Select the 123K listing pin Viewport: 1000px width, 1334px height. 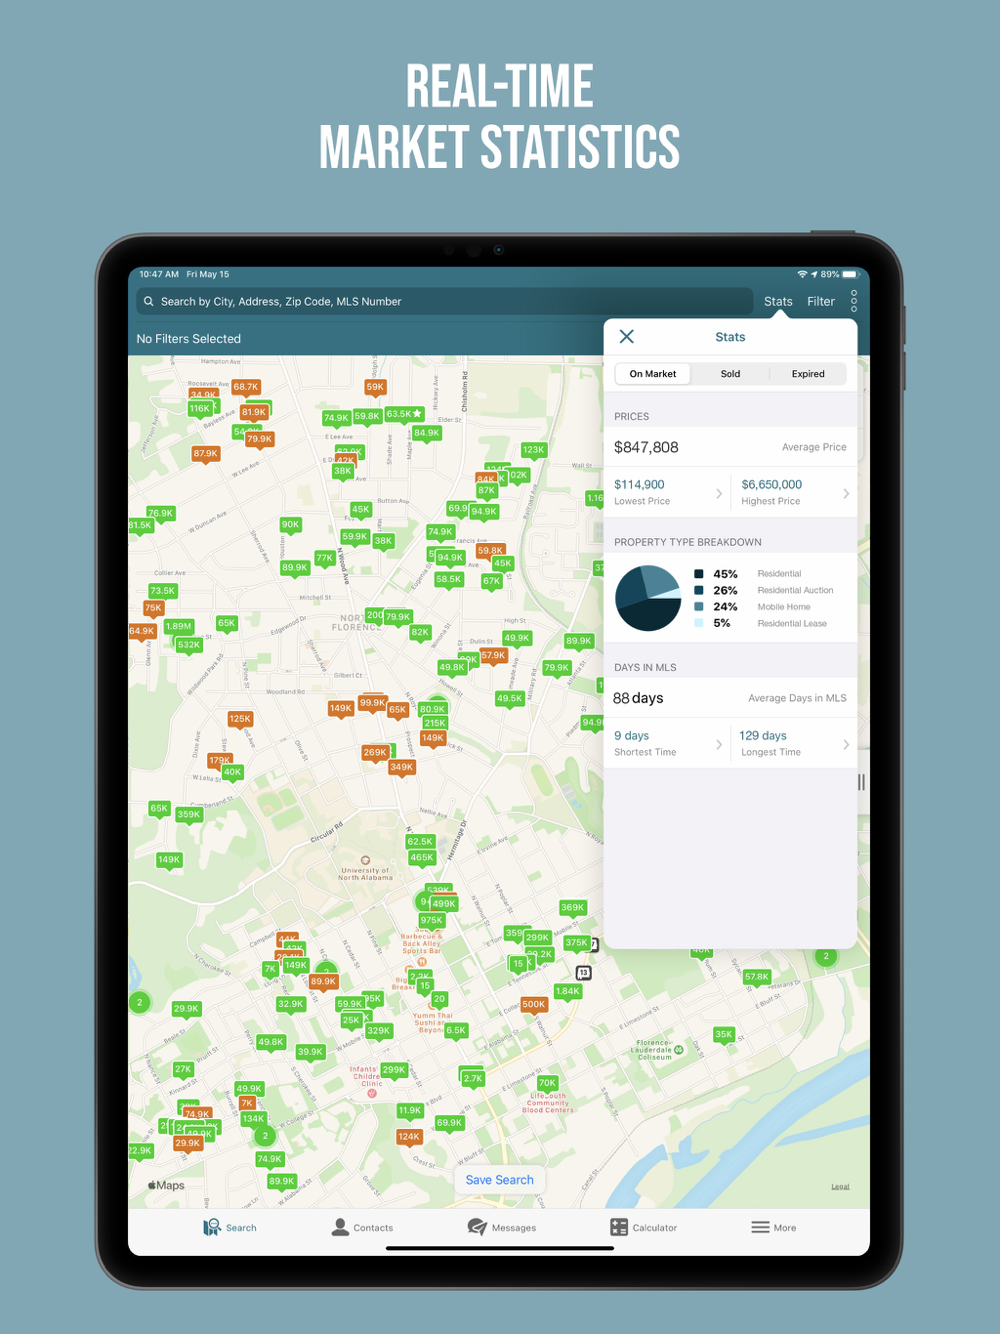point(534,450)
